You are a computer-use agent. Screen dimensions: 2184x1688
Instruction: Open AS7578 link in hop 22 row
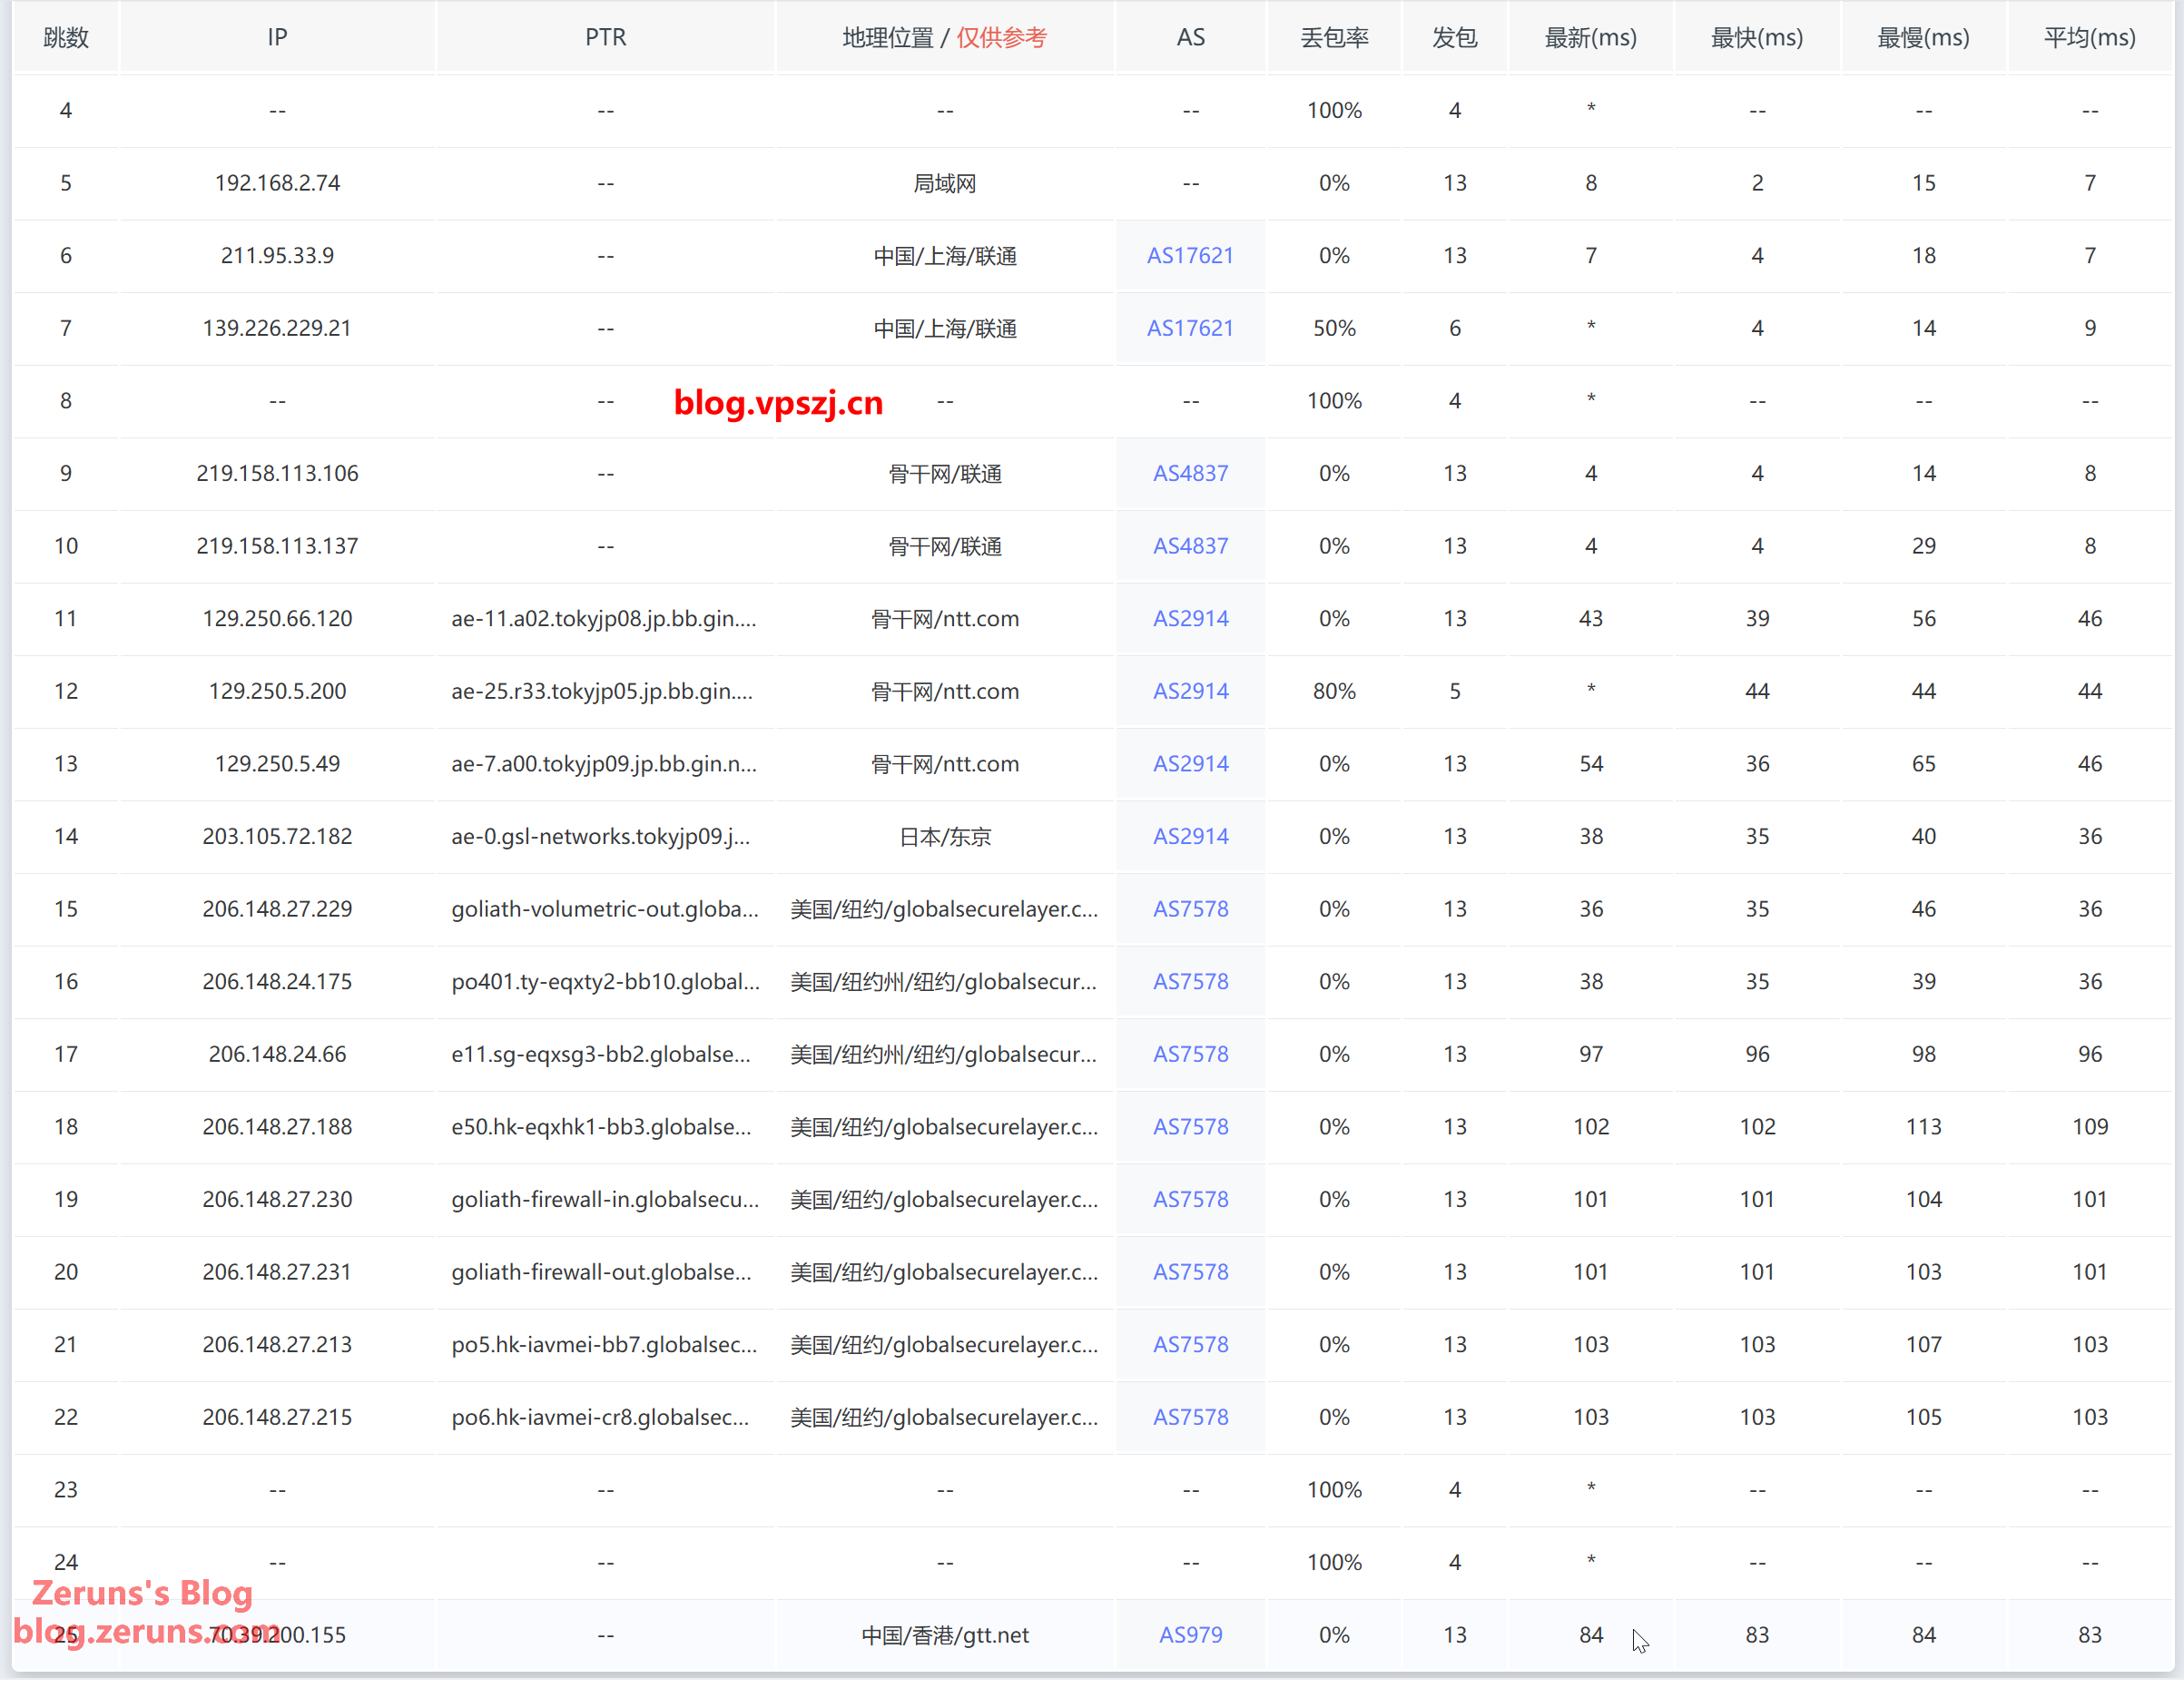pos(1190,1417)
